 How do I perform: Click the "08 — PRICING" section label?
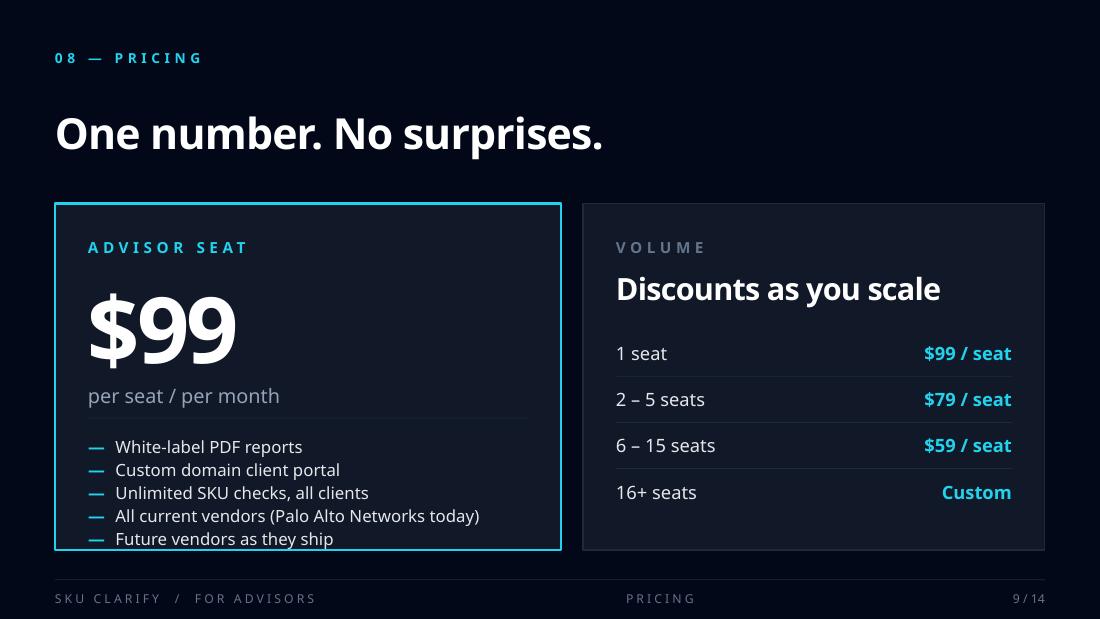129,59
